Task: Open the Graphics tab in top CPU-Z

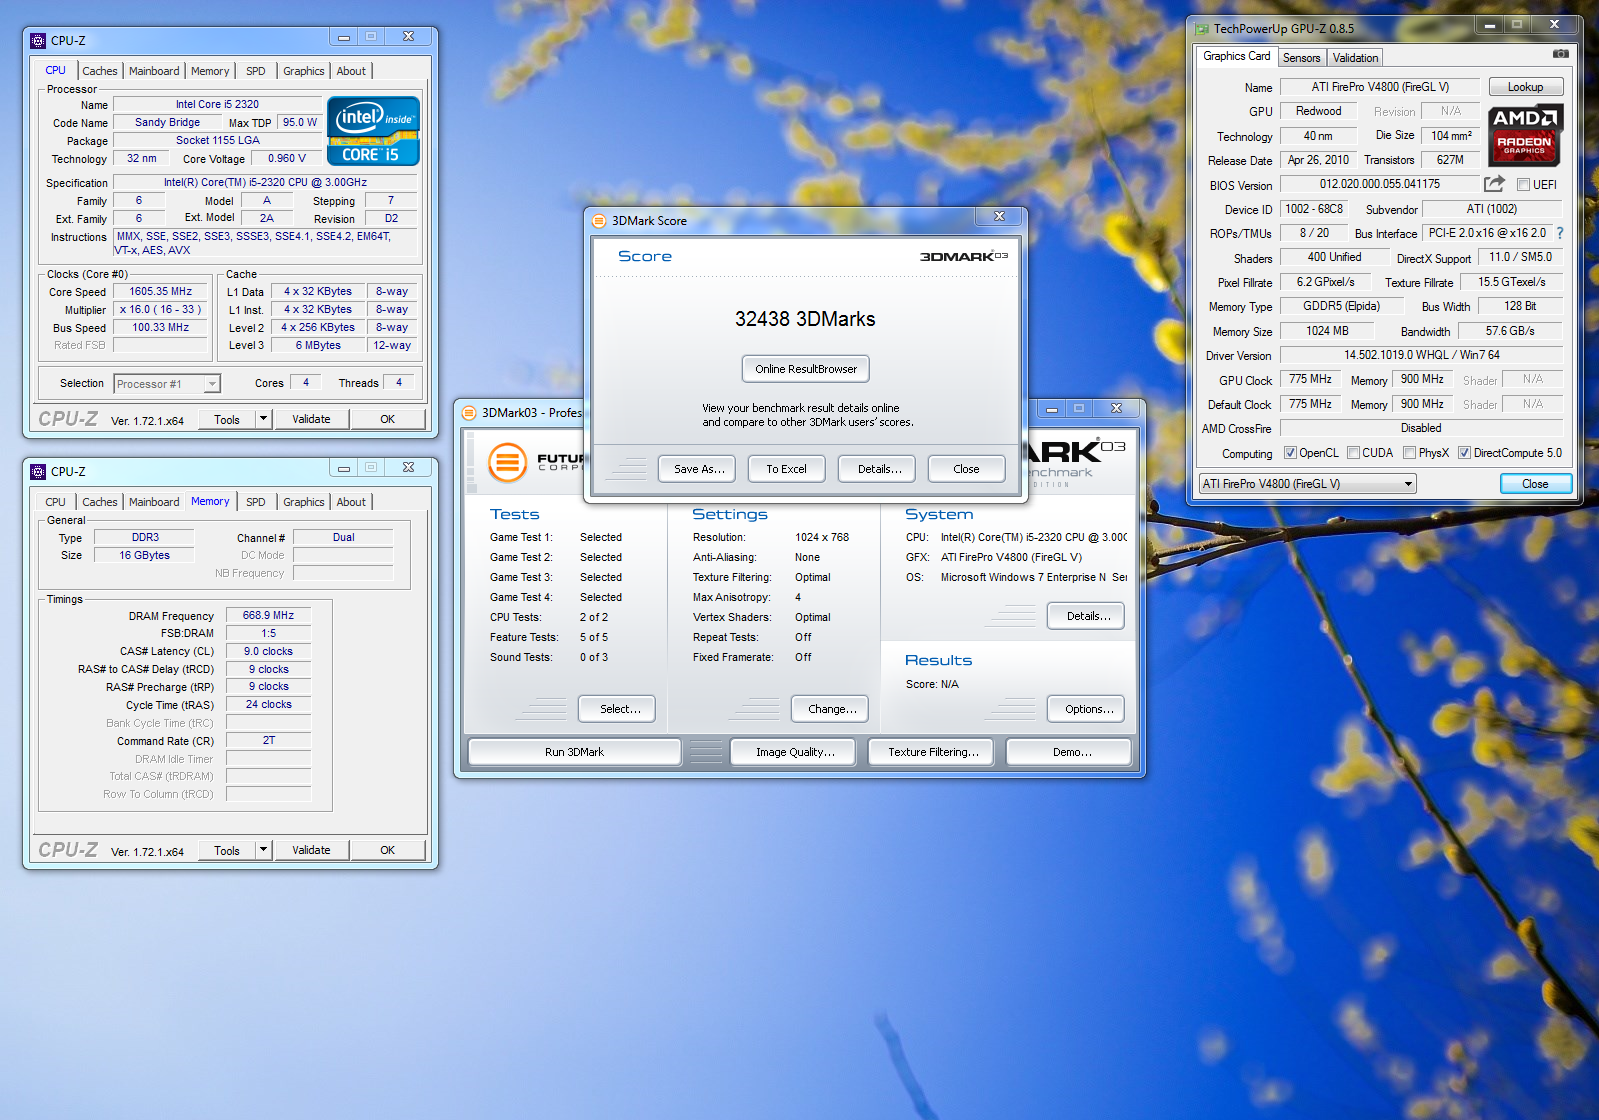Action: 303,71
